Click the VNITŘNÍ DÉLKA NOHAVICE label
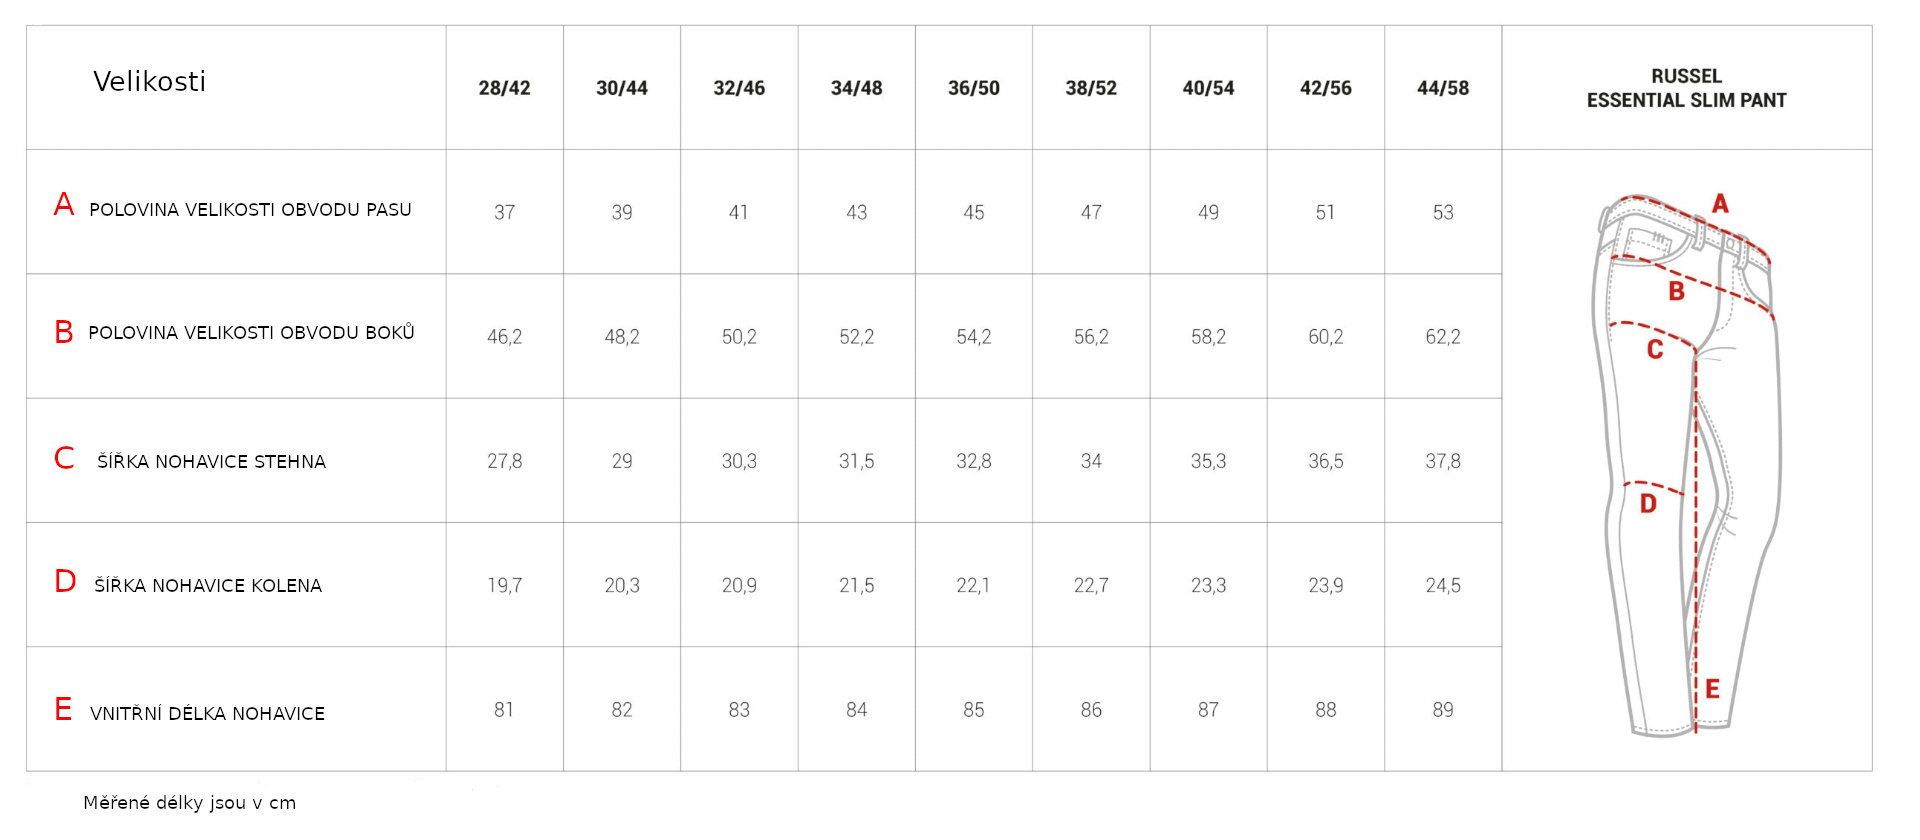This screenshot has height=840, width=1920. pyautogui.click(x=207, y=713)
